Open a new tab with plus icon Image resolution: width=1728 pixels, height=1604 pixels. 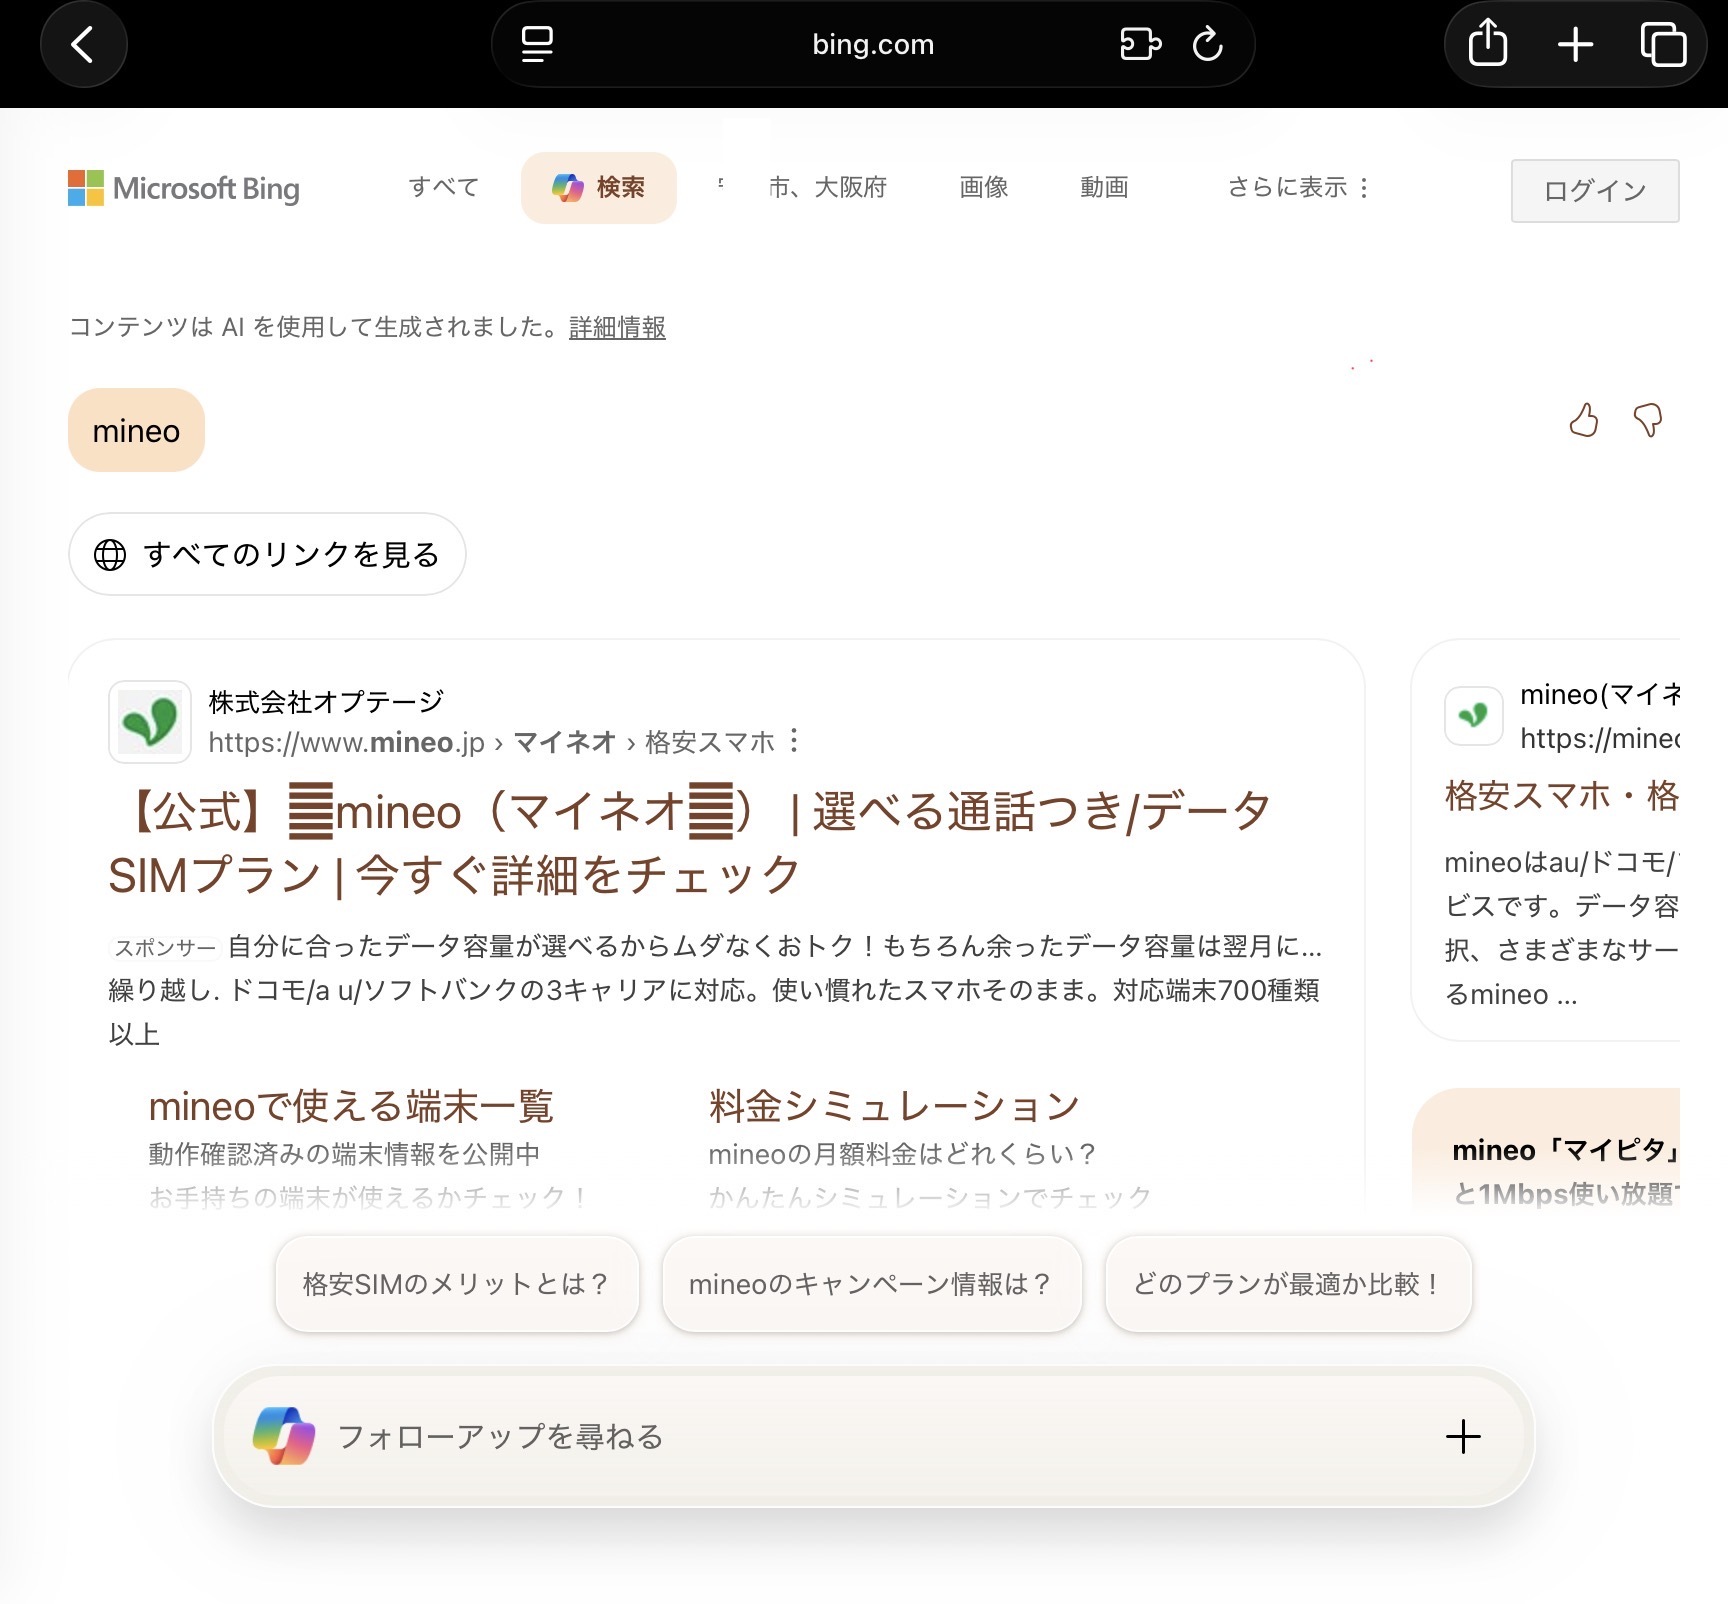pyautogui.click(x=1575, y=45)
